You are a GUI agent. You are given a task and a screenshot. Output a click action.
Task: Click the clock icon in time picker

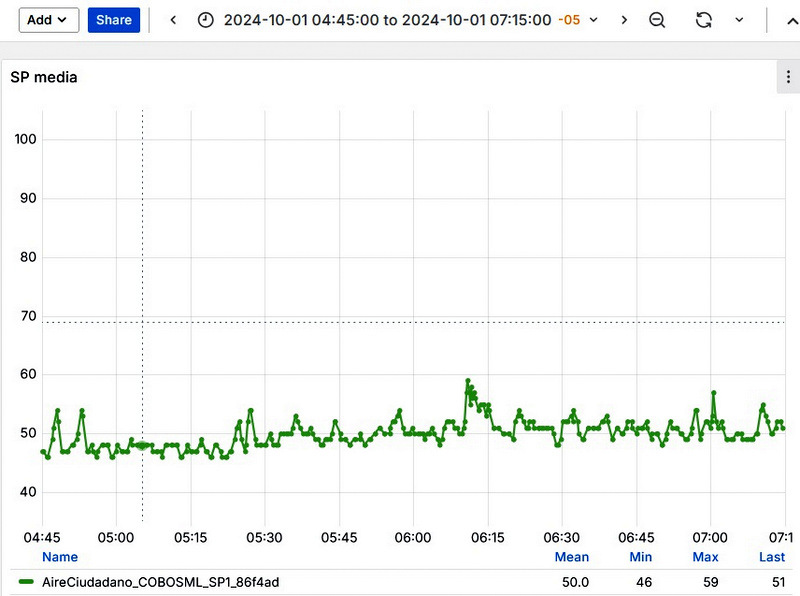tap(206, 20)
